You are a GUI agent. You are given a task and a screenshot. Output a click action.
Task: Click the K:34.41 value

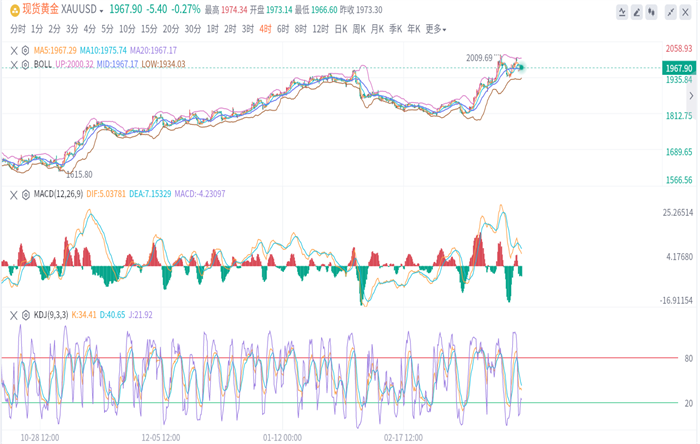pyautogui.click(x=84, y=315)
